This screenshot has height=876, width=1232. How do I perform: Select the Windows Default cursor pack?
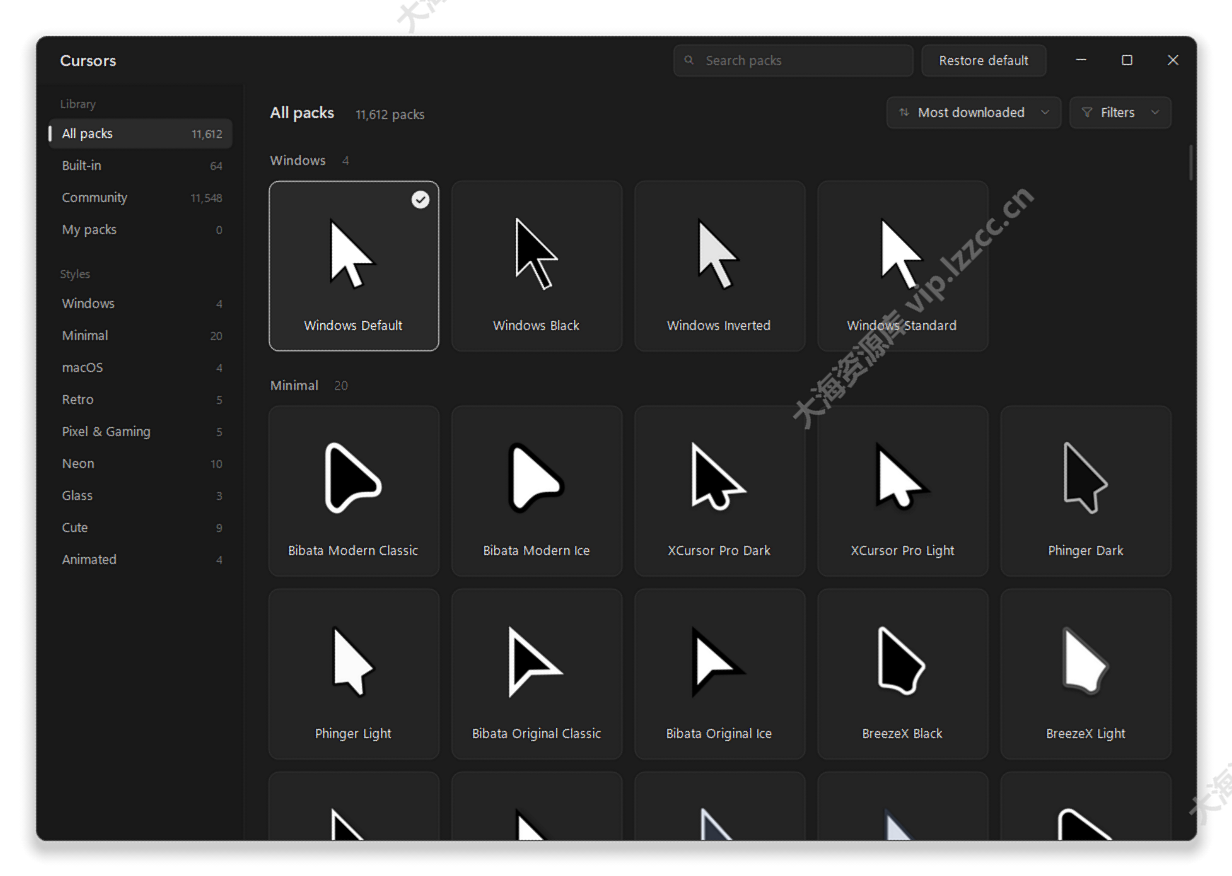pos(354,266)
